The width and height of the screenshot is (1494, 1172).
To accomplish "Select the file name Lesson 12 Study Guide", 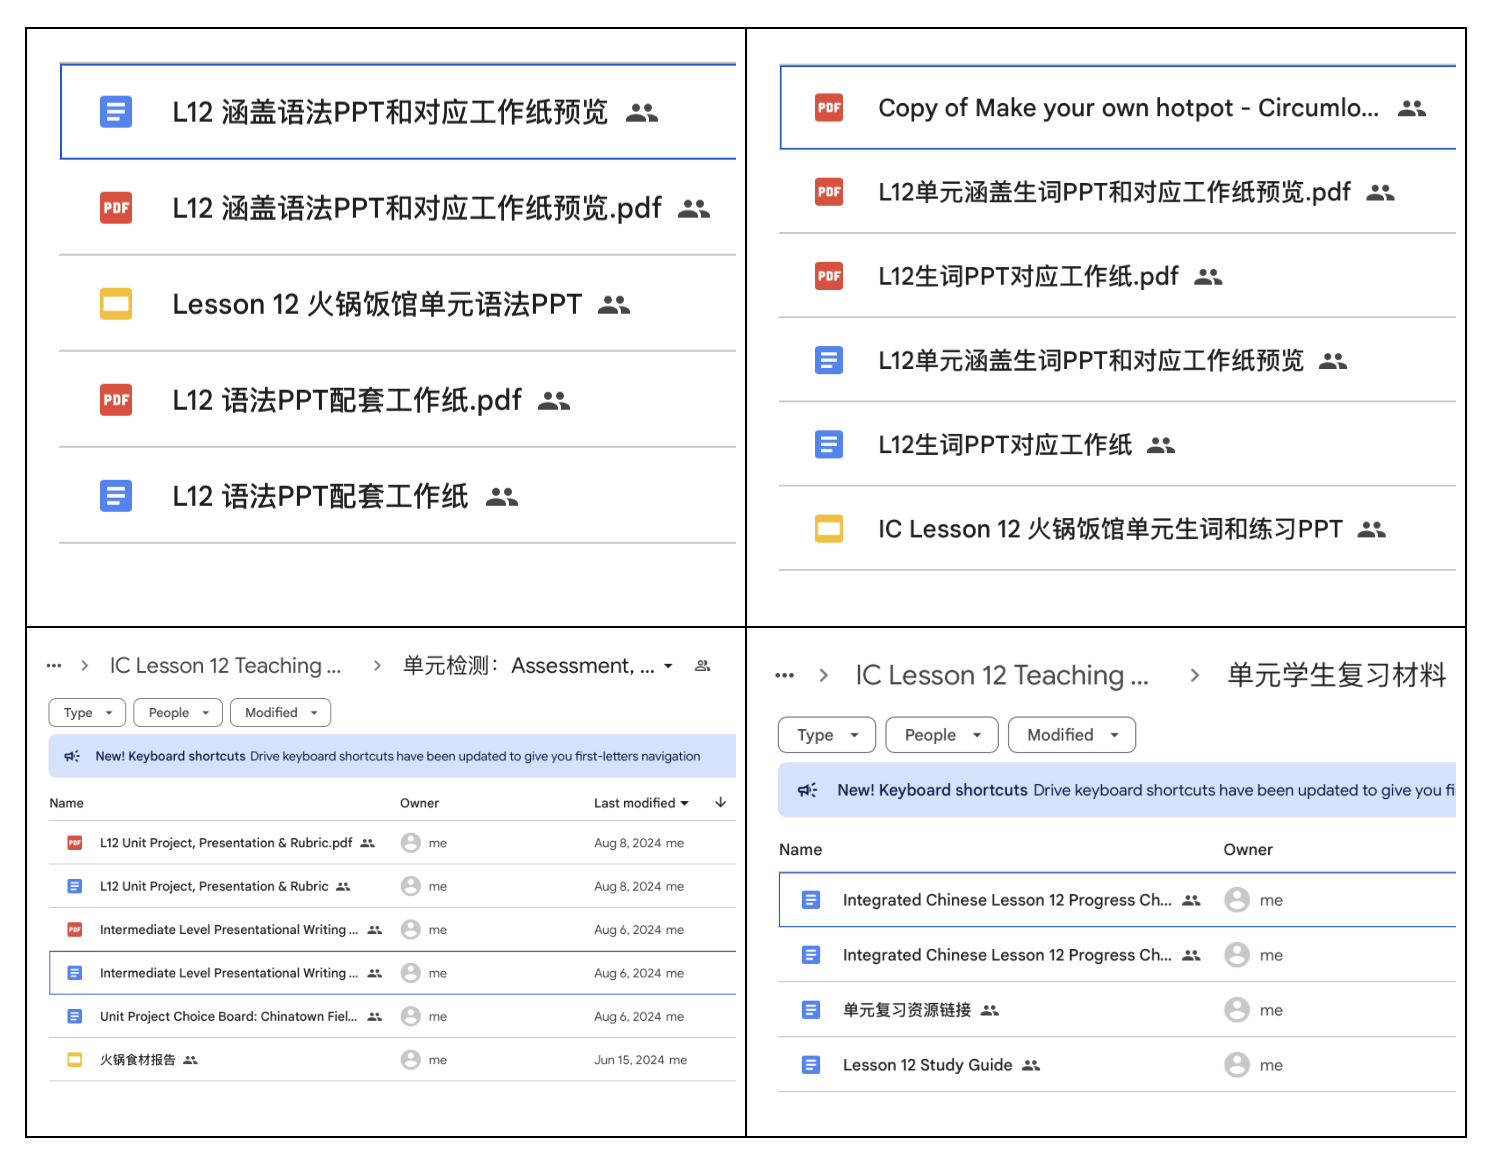I will point(928,1065).
